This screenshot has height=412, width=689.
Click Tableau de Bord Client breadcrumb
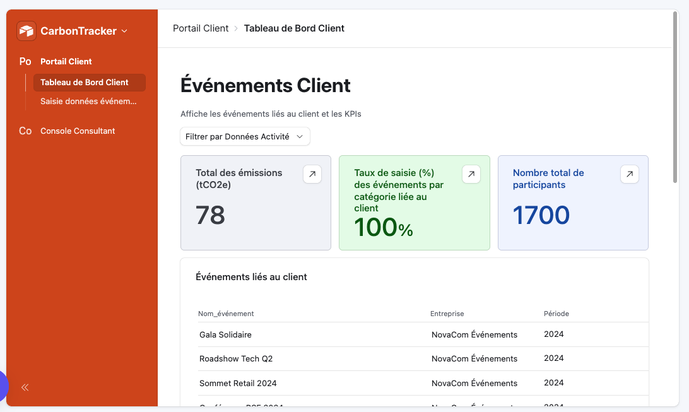point(294,28)
